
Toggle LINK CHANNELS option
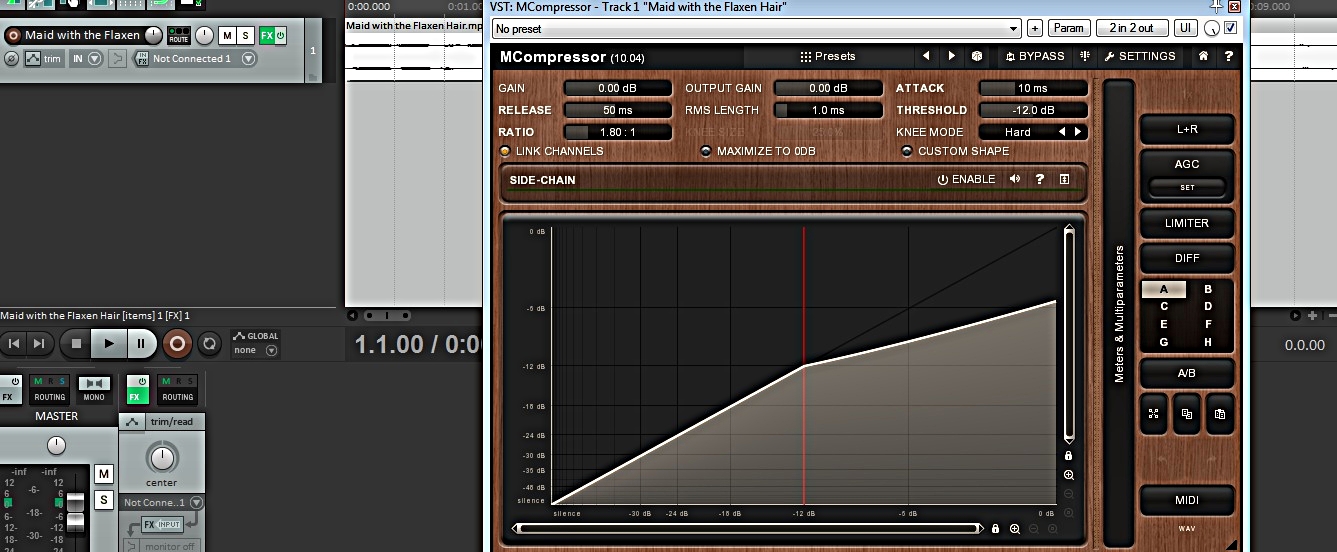coord(551,152)
